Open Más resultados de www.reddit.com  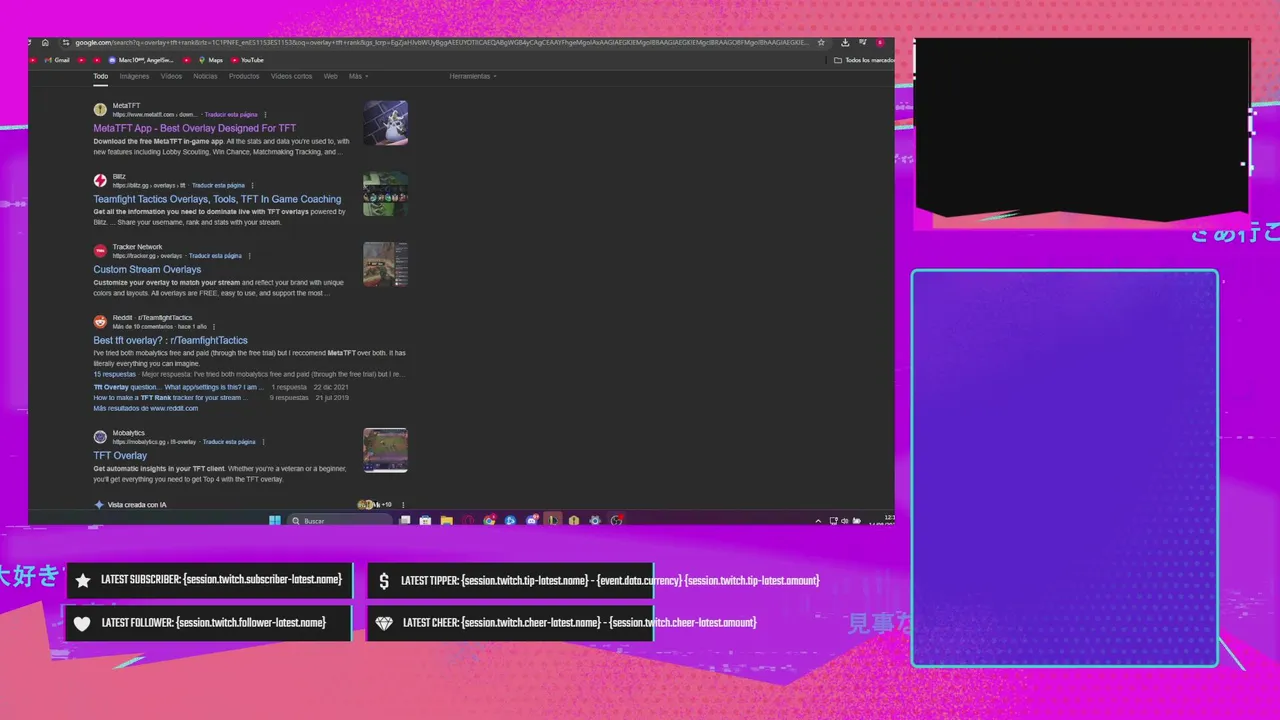146,408
